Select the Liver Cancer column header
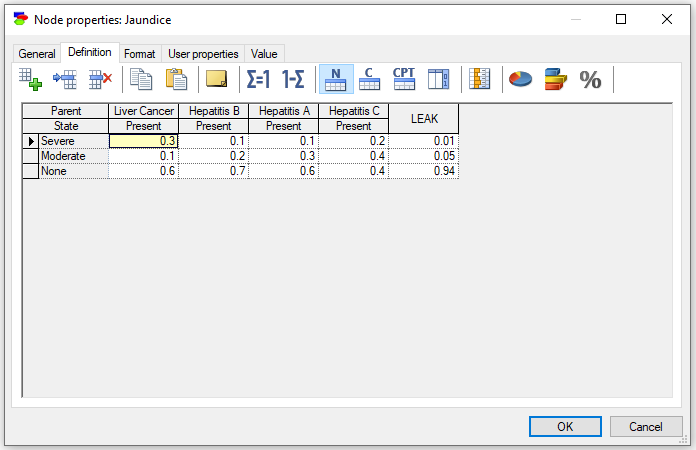 pyautogui.click(x=143, y=111)
